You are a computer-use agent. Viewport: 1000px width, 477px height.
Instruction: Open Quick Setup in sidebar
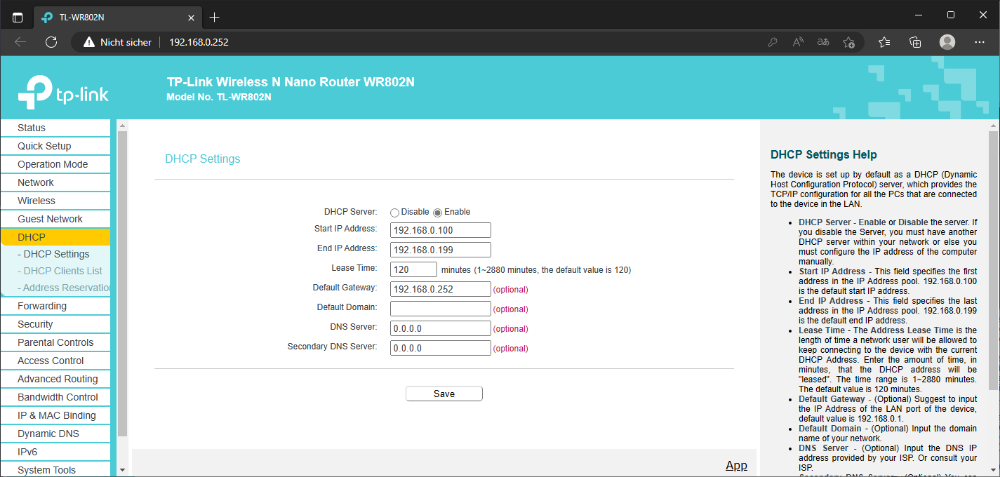(55, 146)
